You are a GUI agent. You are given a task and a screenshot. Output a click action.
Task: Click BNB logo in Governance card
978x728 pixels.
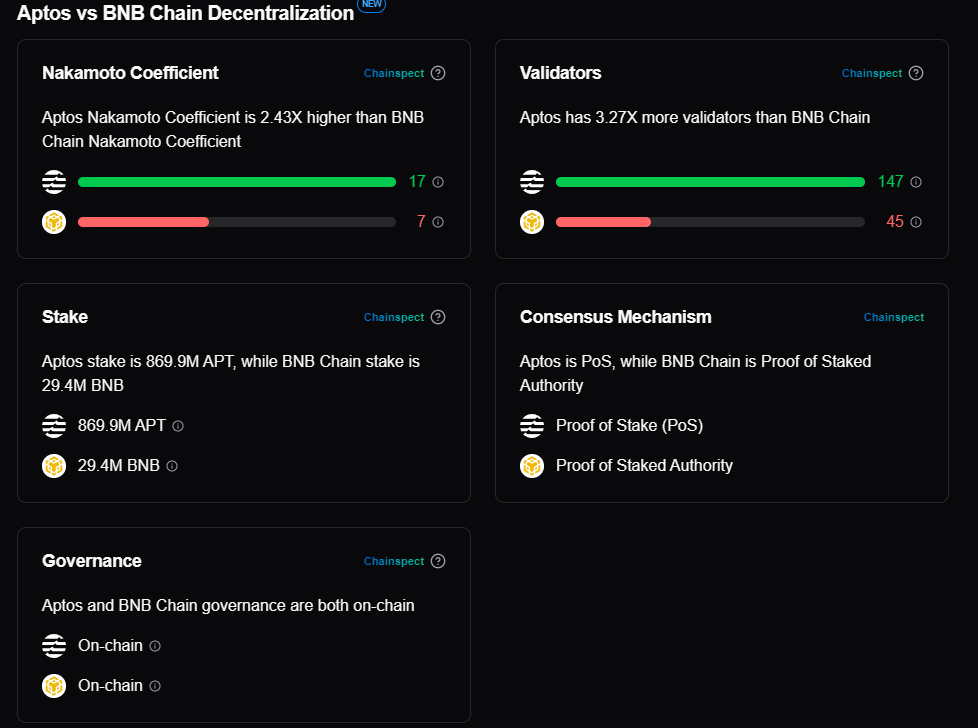pos(54,686)
